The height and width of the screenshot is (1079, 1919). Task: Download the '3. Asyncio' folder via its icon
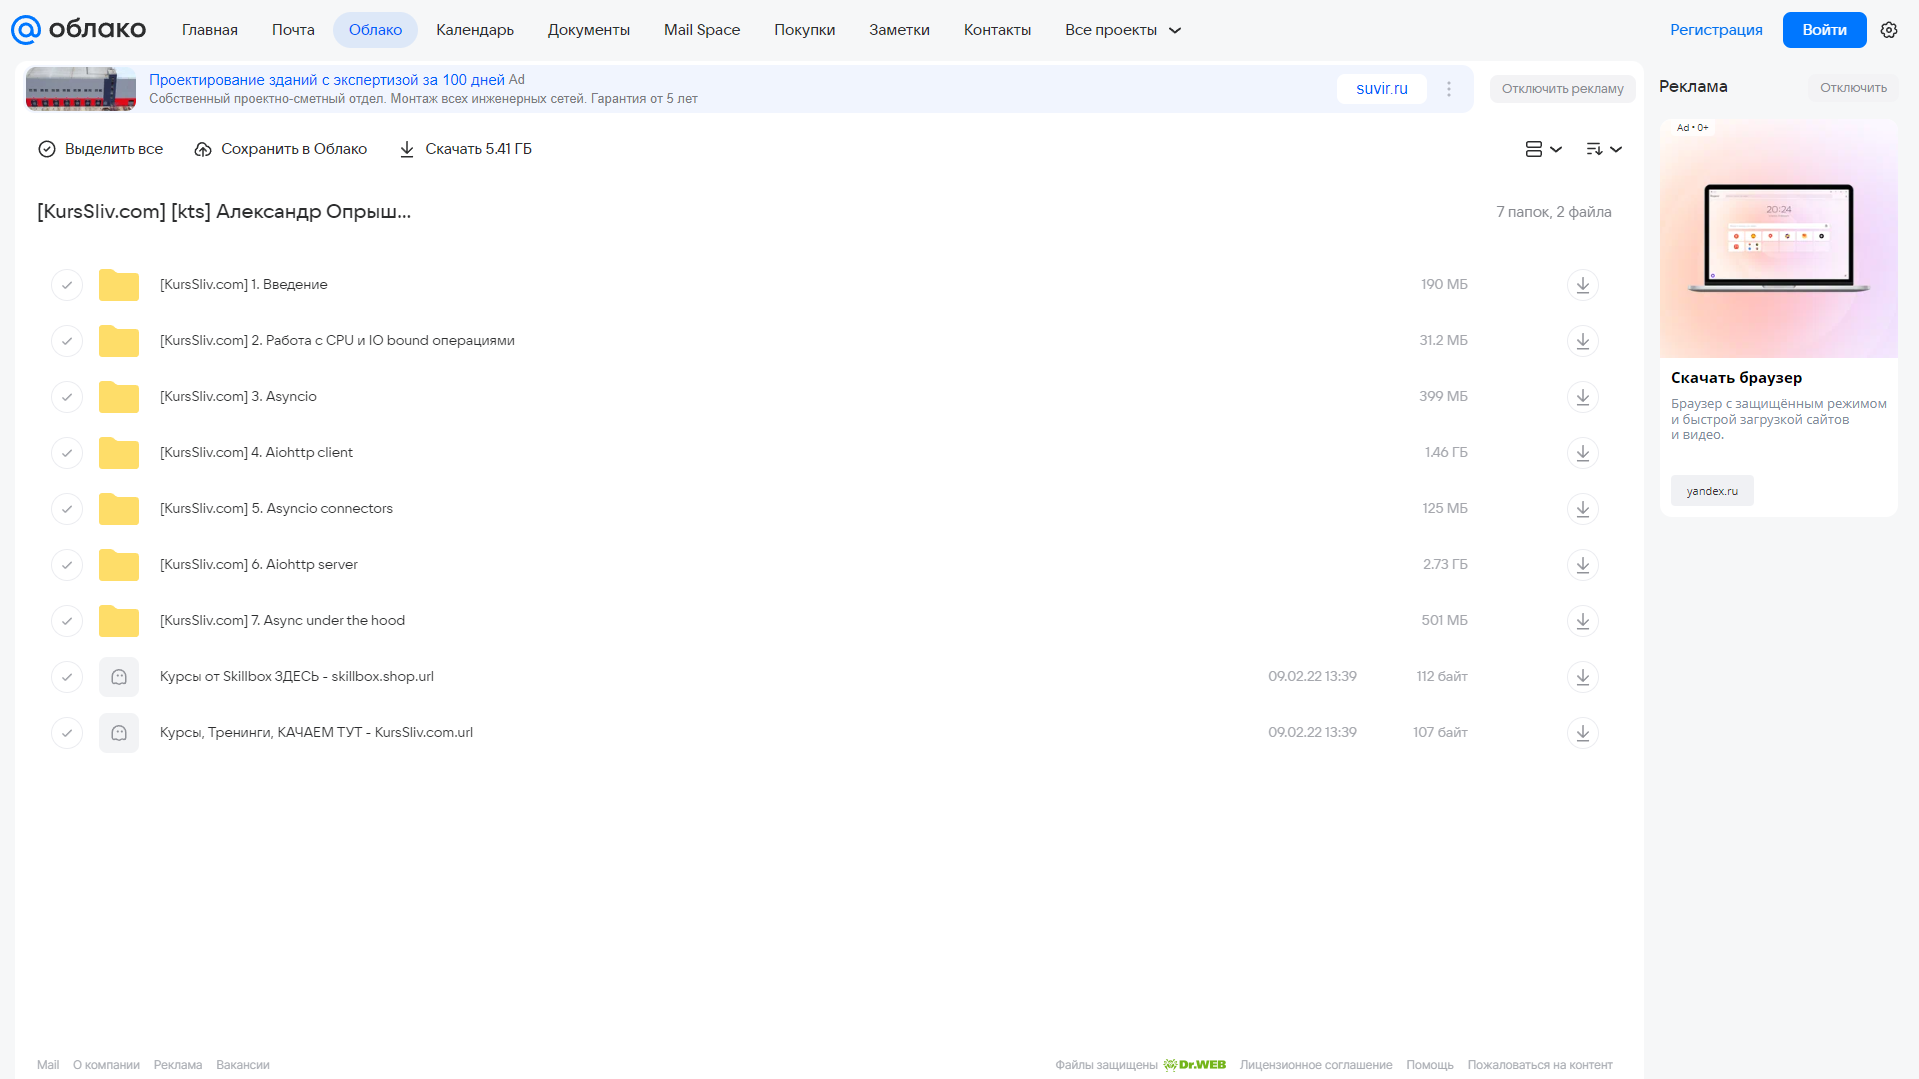(1582, 397)
